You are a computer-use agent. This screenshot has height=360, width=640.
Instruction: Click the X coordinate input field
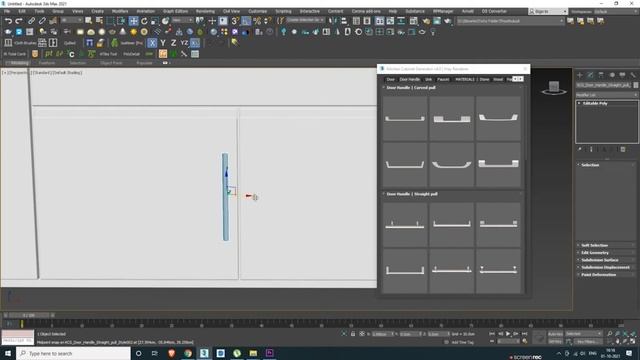382,334
